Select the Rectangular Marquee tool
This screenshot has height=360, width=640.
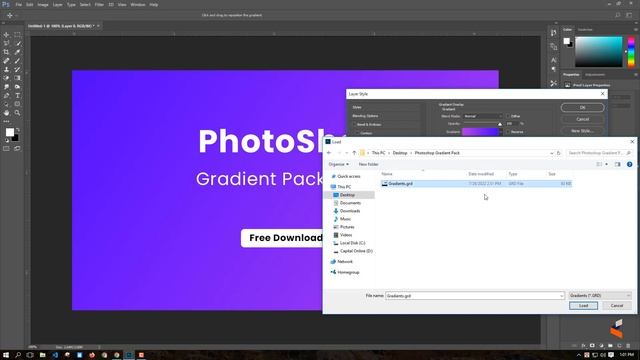17,35
